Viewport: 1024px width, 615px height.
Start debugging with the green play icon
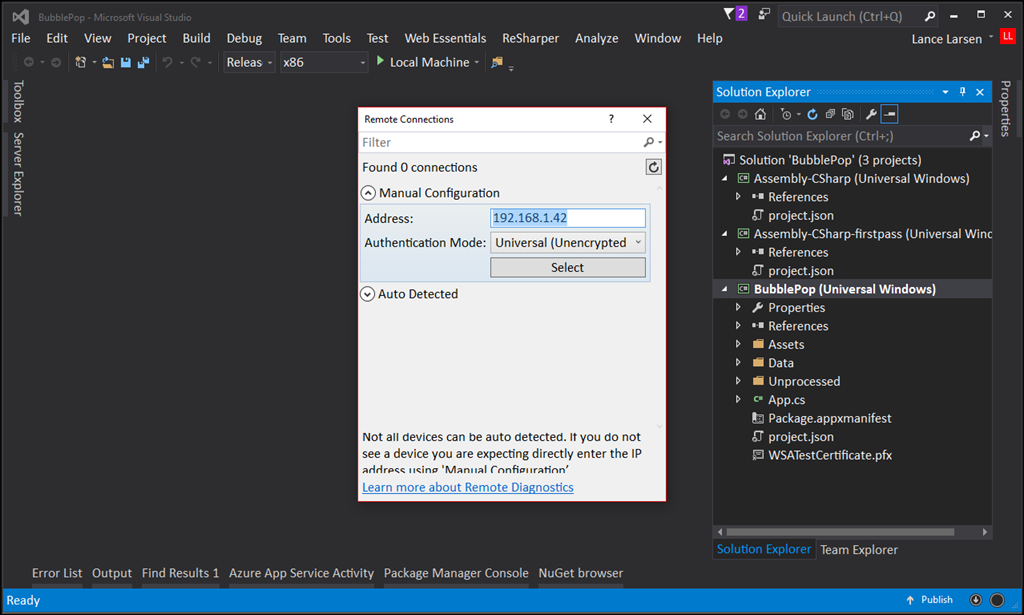[380, 61]
